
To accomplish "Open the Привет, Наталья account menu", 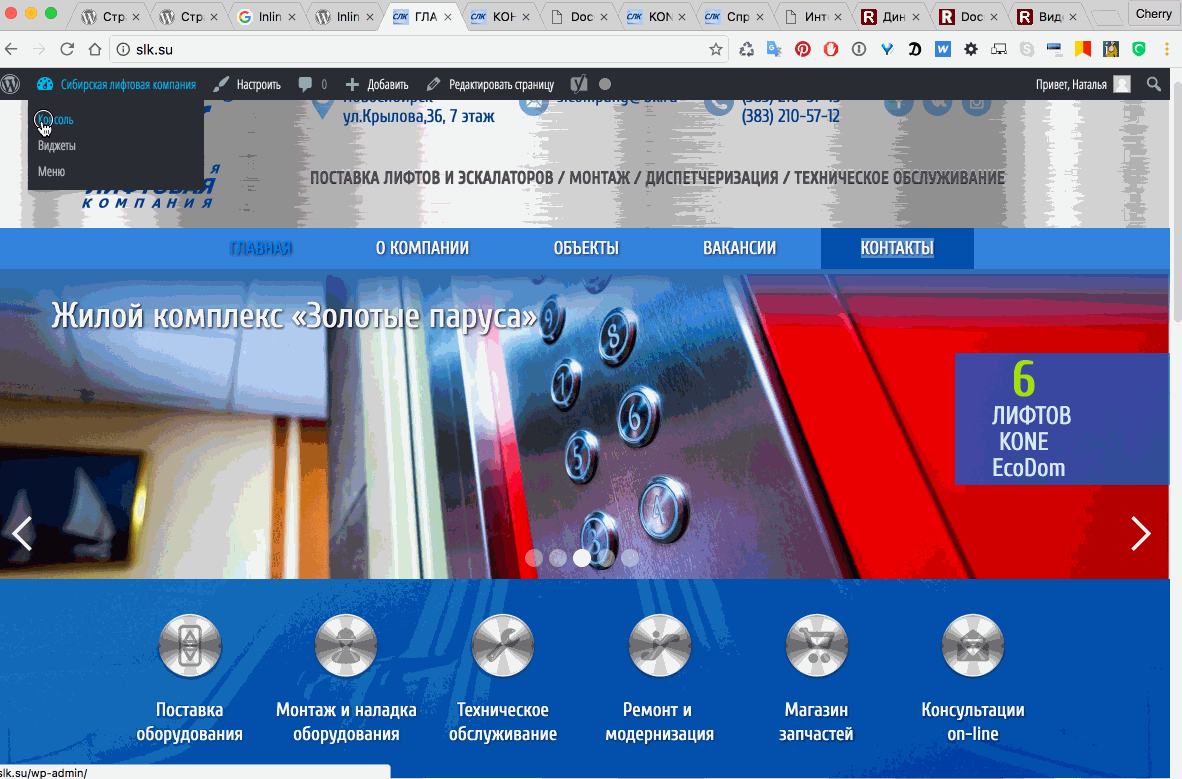I will (x=1083, y=84).
